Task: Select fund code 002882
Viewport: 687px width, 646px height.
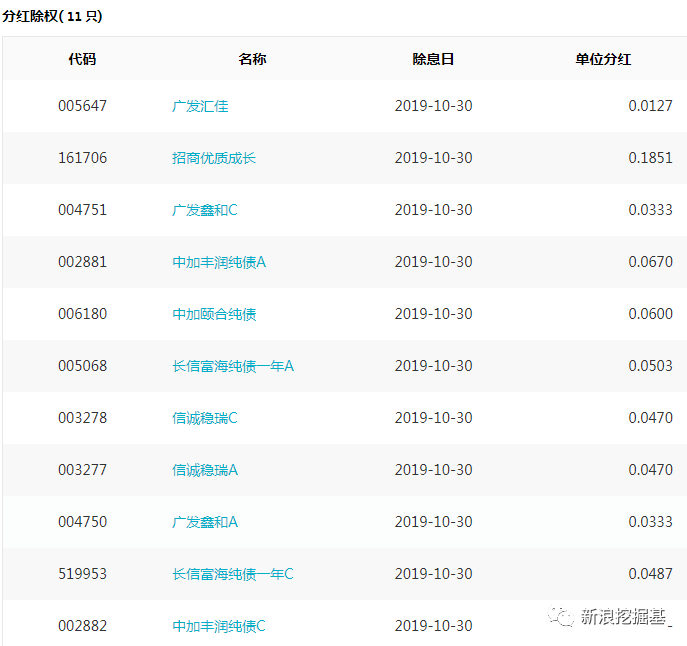Action: [x=82, y=626]
